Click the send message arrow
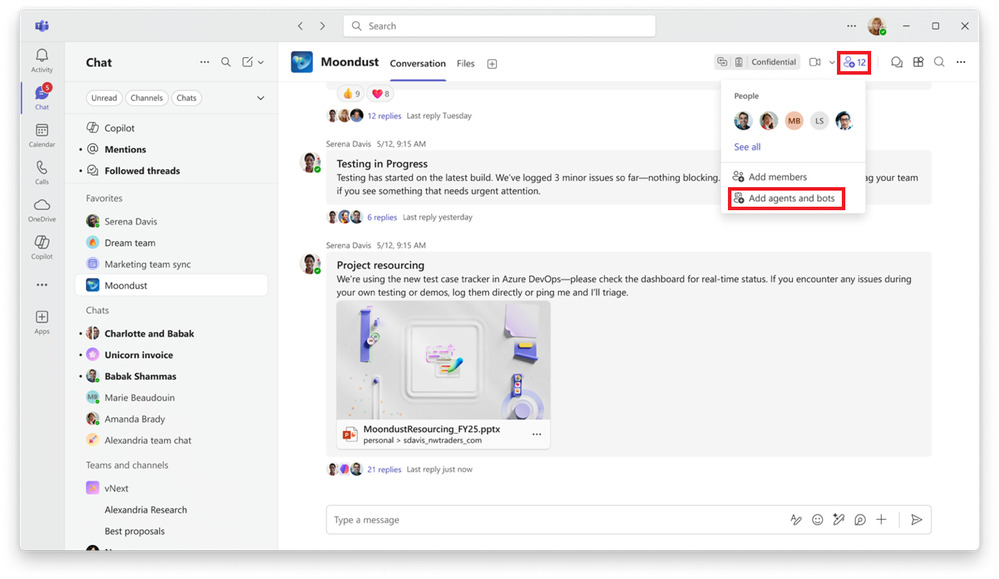Image resolution: width=999 pixels, height=579 pixels. [x=916, y=520]
